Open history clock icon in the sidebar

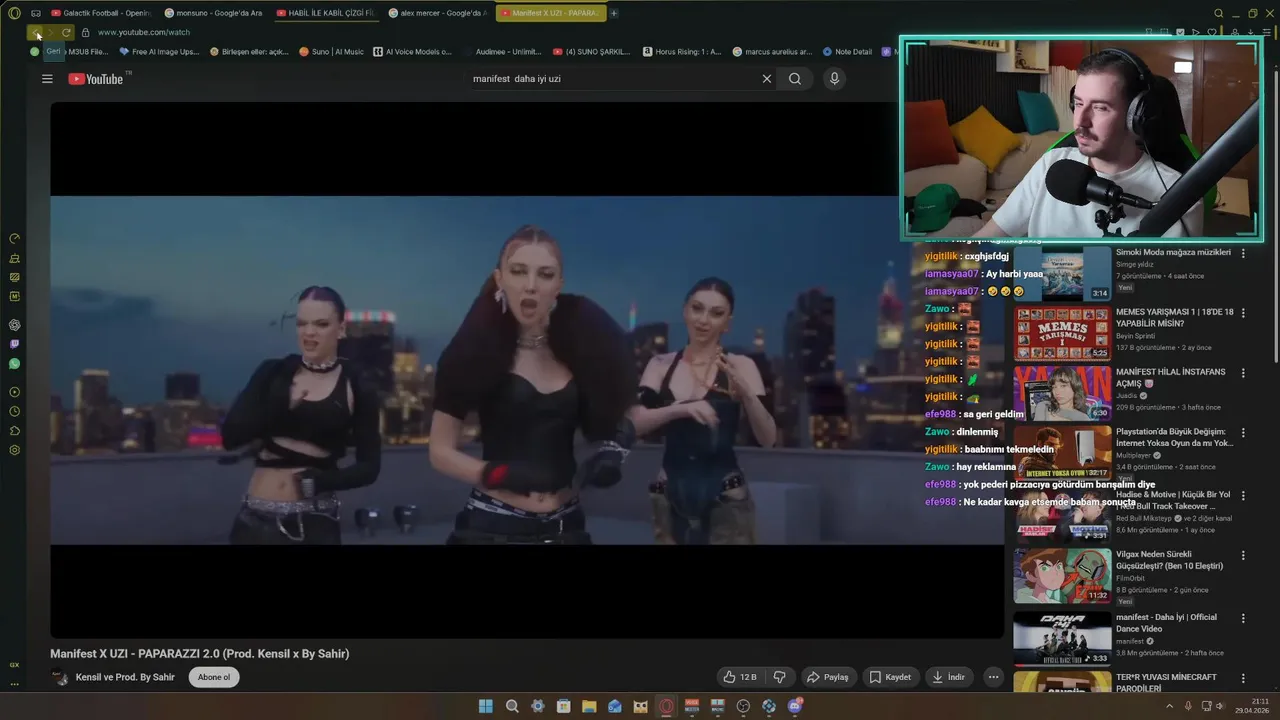click(14, 411)
